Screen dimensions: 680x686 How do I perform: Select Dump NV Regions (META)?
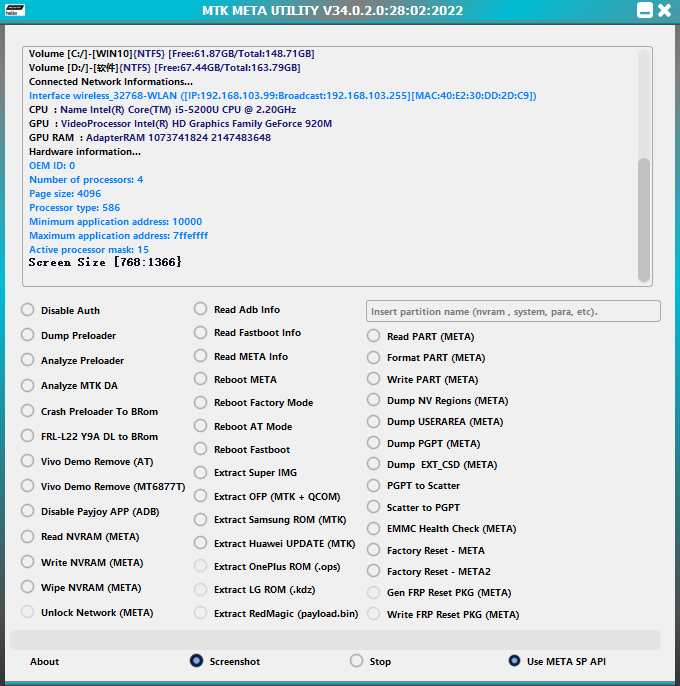(373, 400)
